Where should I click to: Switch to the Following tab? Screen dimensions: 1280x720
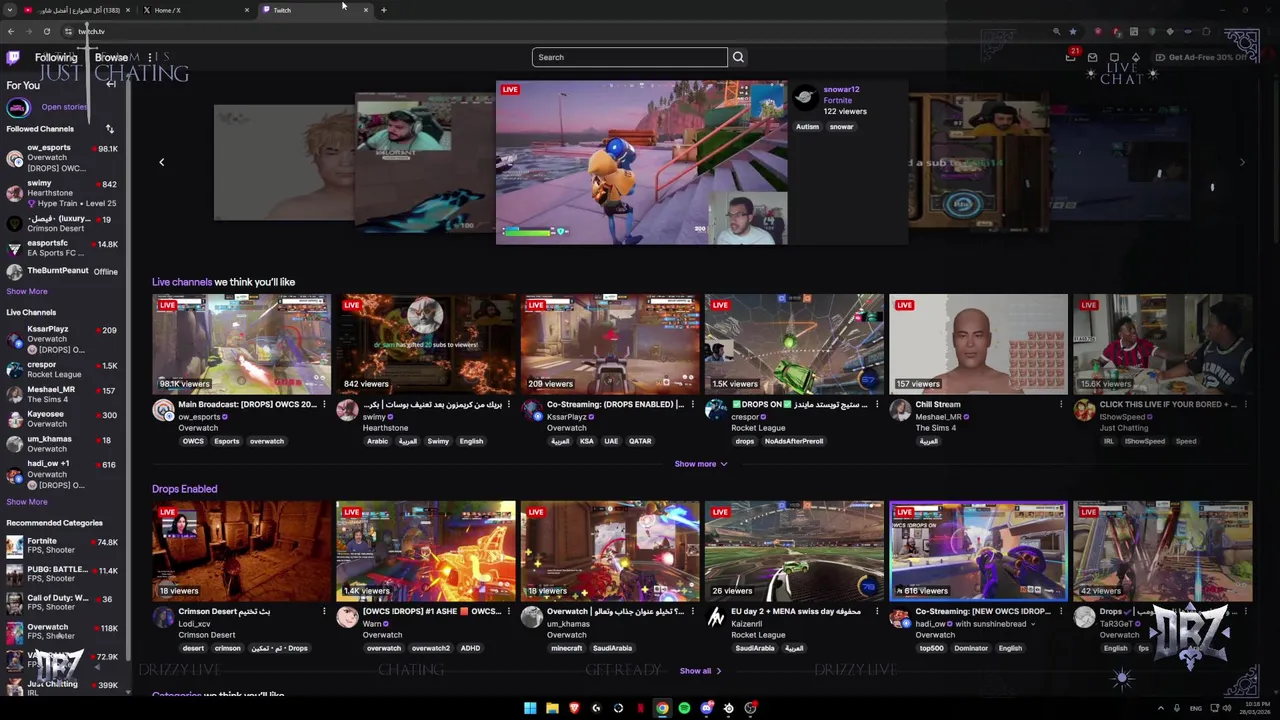[x=56, y=57]
